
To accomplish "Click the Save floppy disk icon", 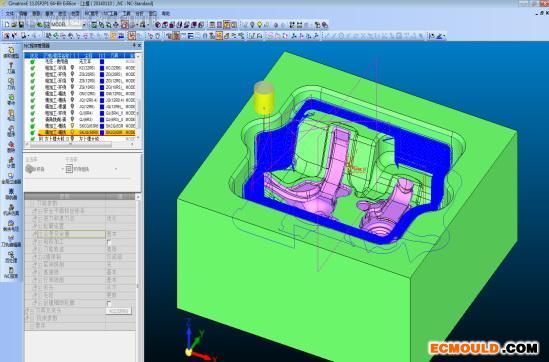I will [21, 25].
